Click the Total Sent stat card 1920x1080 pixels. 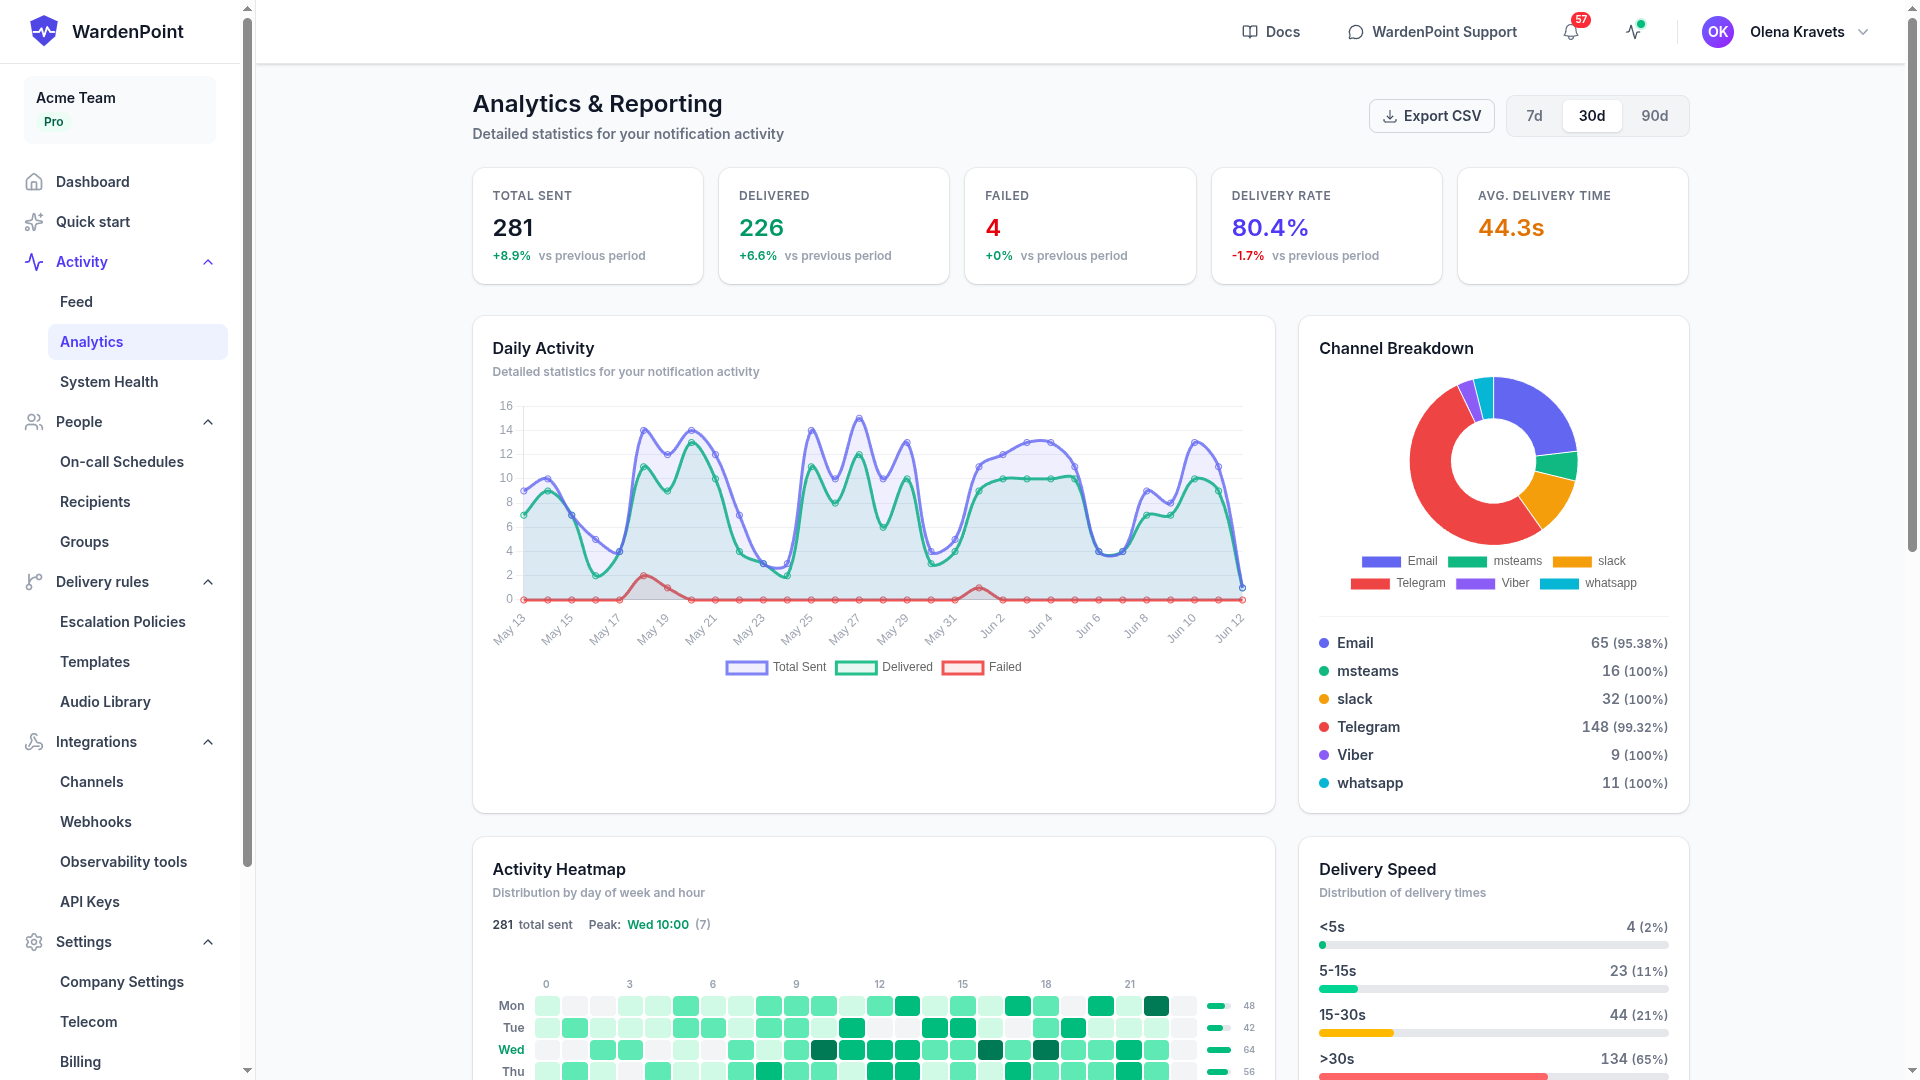[x=588, y=226]
